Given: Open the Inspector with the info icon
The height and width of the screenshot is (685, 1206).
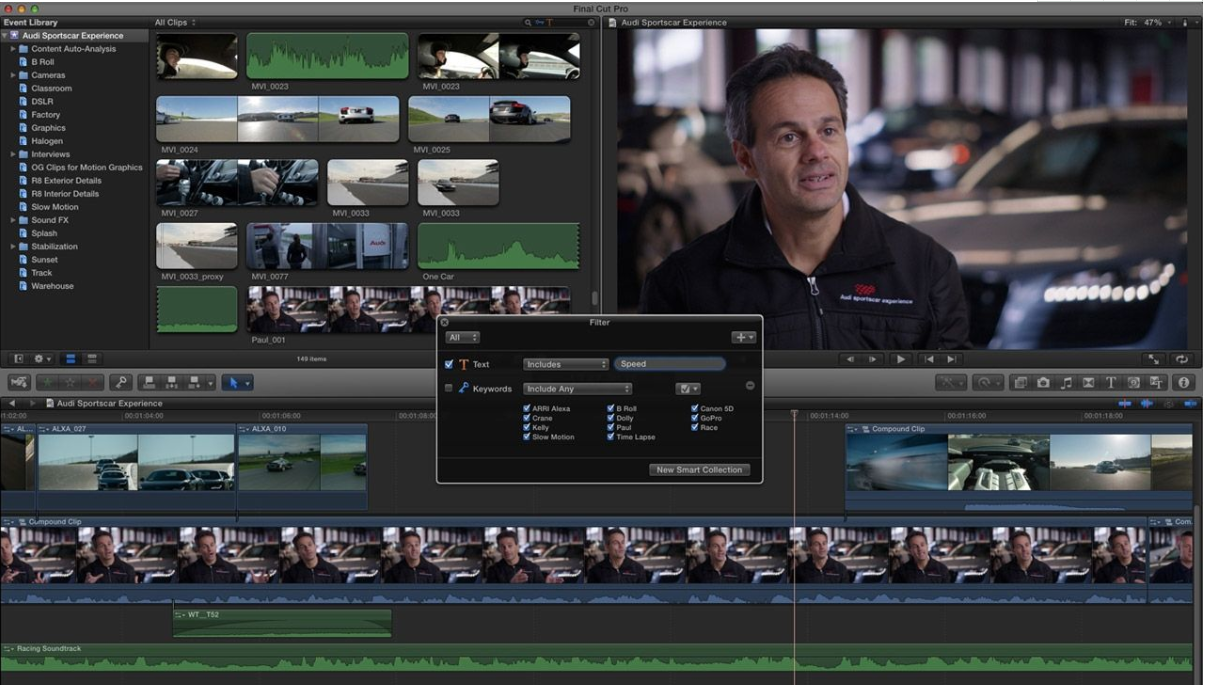Looking at the screenshot, I should click(1184, 382).
